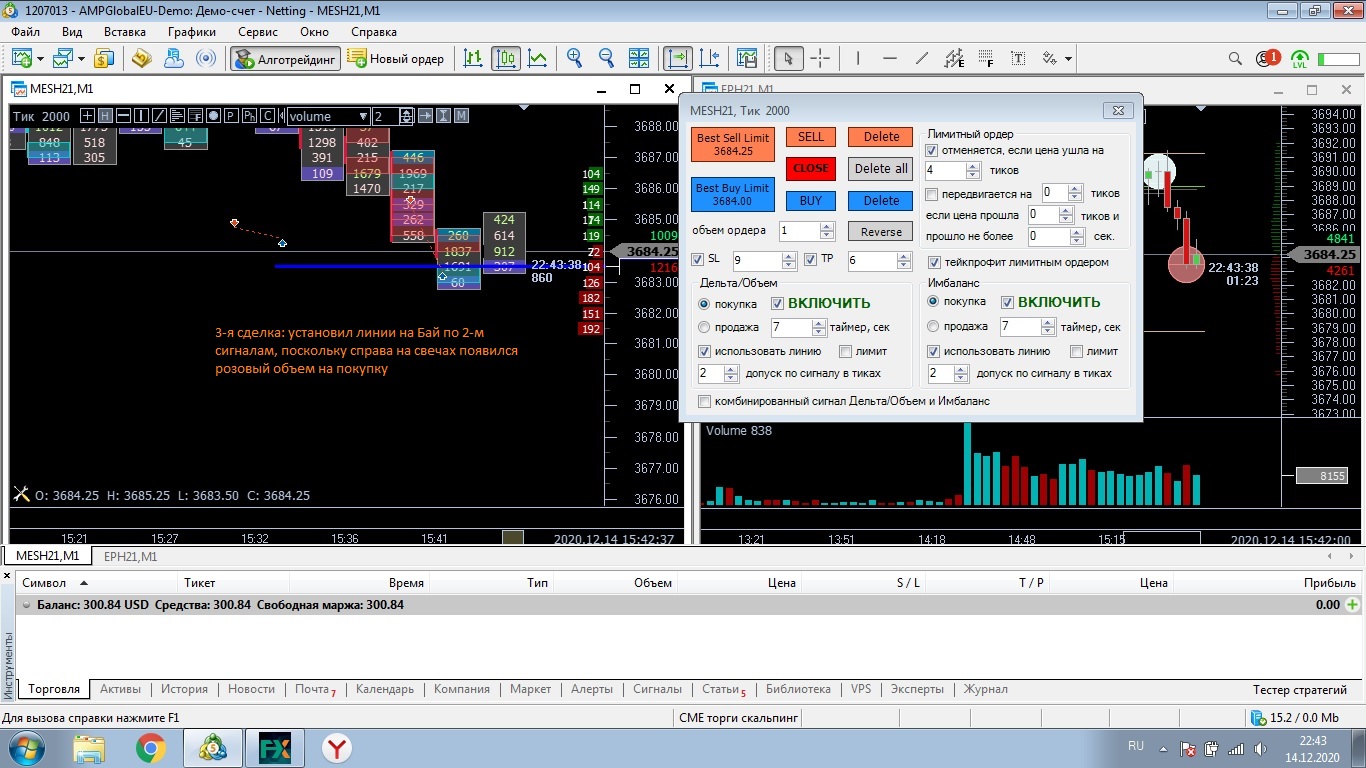Screen dimensions: 1366x768
Task: Adjust TP value spinner
Action: (904, 261)
